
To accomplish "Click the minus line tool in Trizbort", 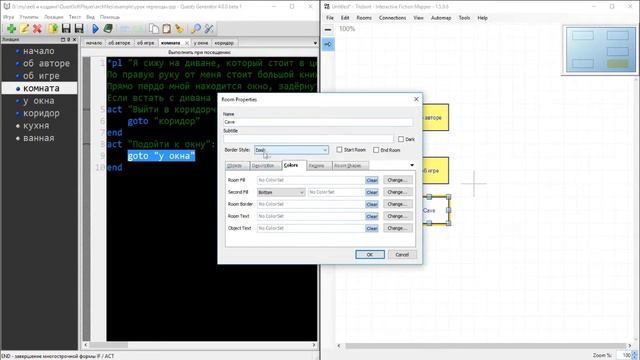I will [x=328, y=29].
